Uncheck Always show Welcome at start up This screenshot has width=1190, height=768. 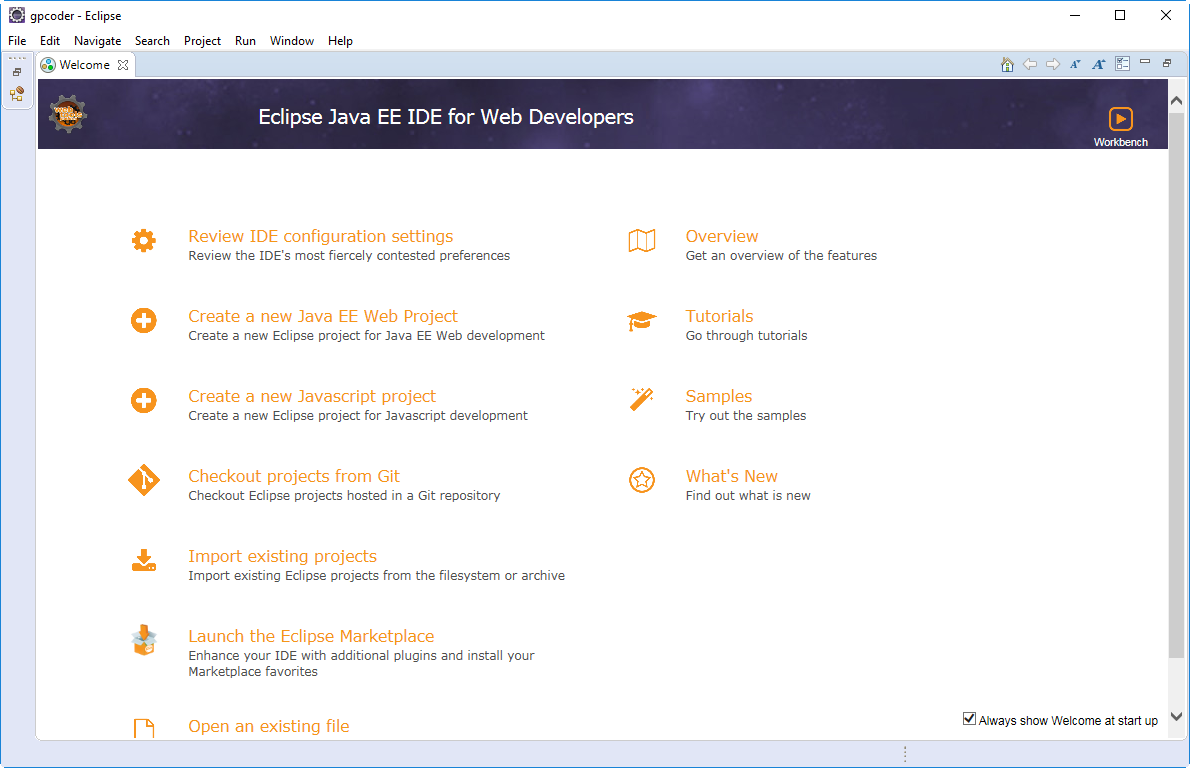[969, 719]
